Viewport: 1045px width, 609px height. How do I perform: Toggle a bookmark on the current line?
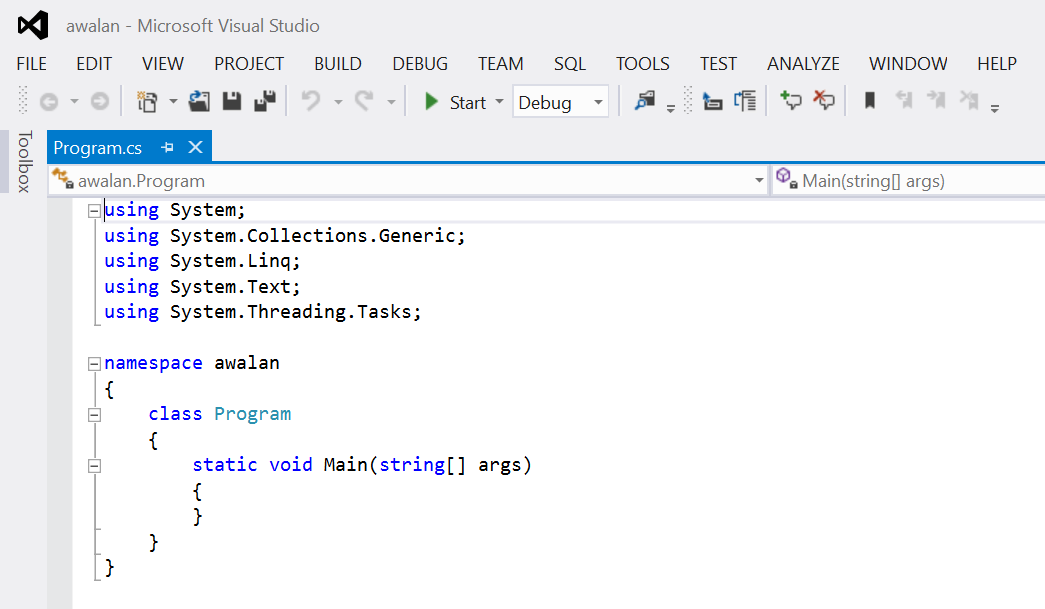[870, 101]
